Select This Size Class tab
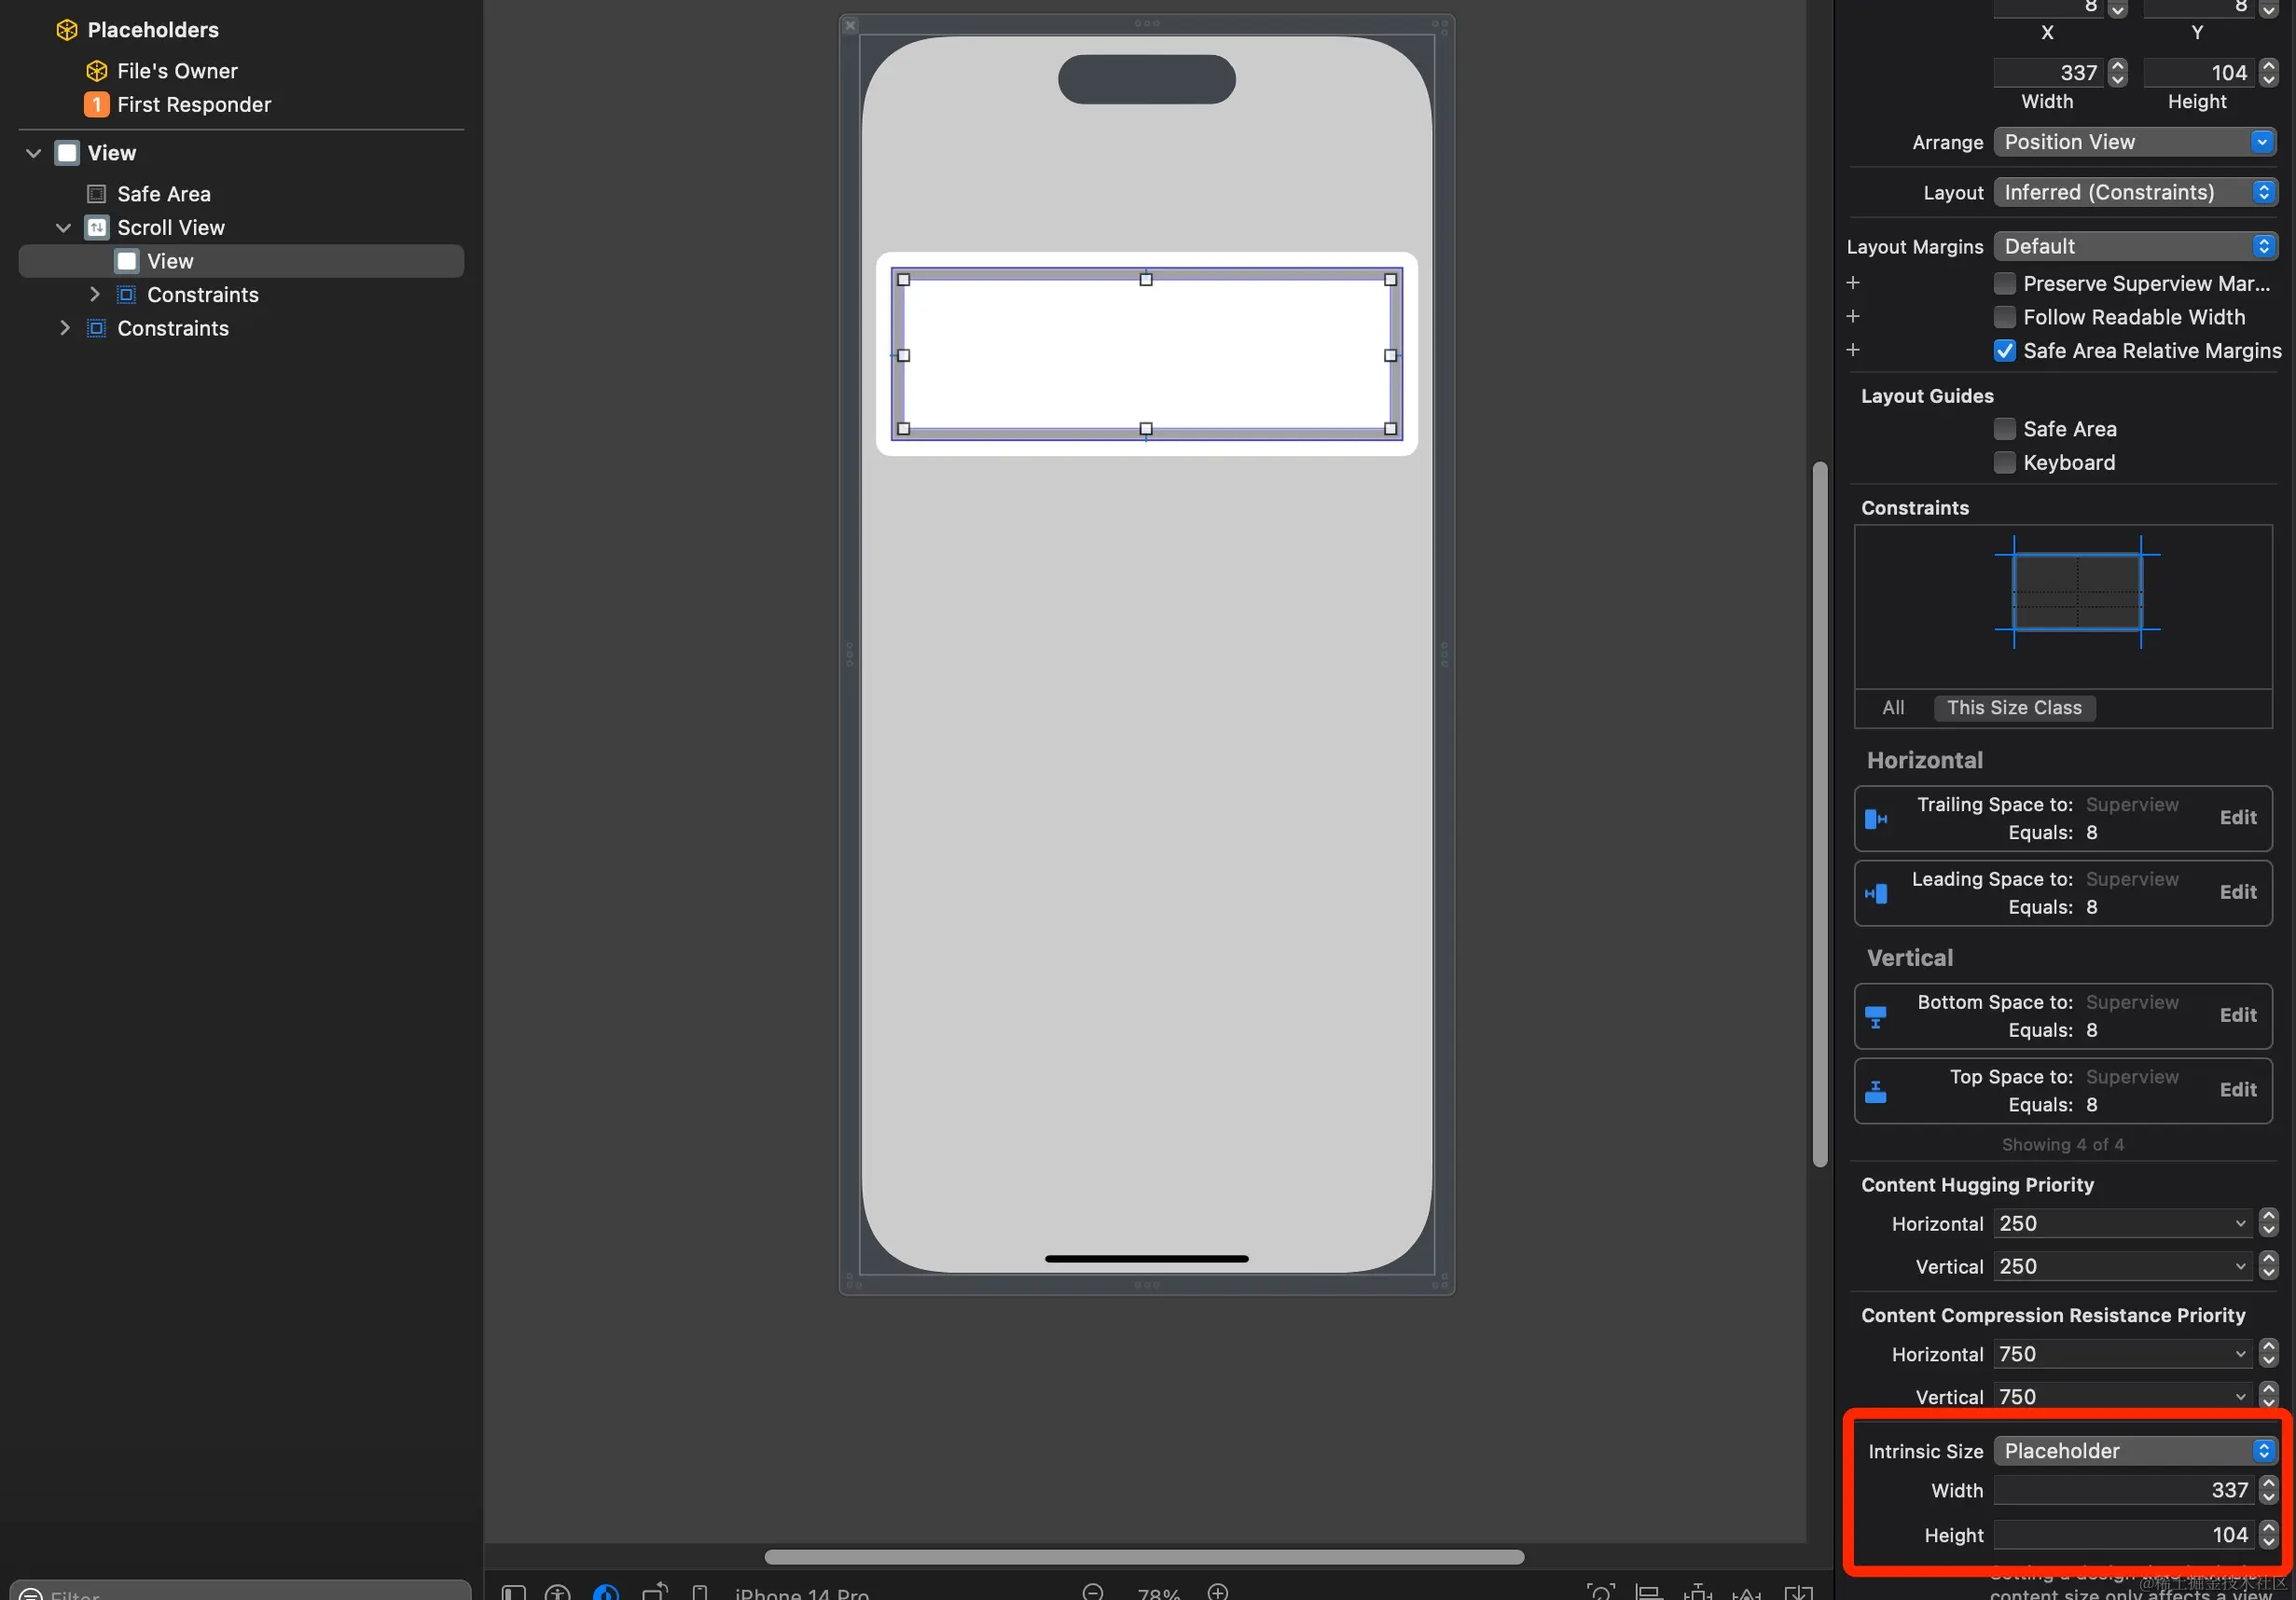Screen dimensions: 2296x1600 pyautogui.click(x=2013, y=708)
